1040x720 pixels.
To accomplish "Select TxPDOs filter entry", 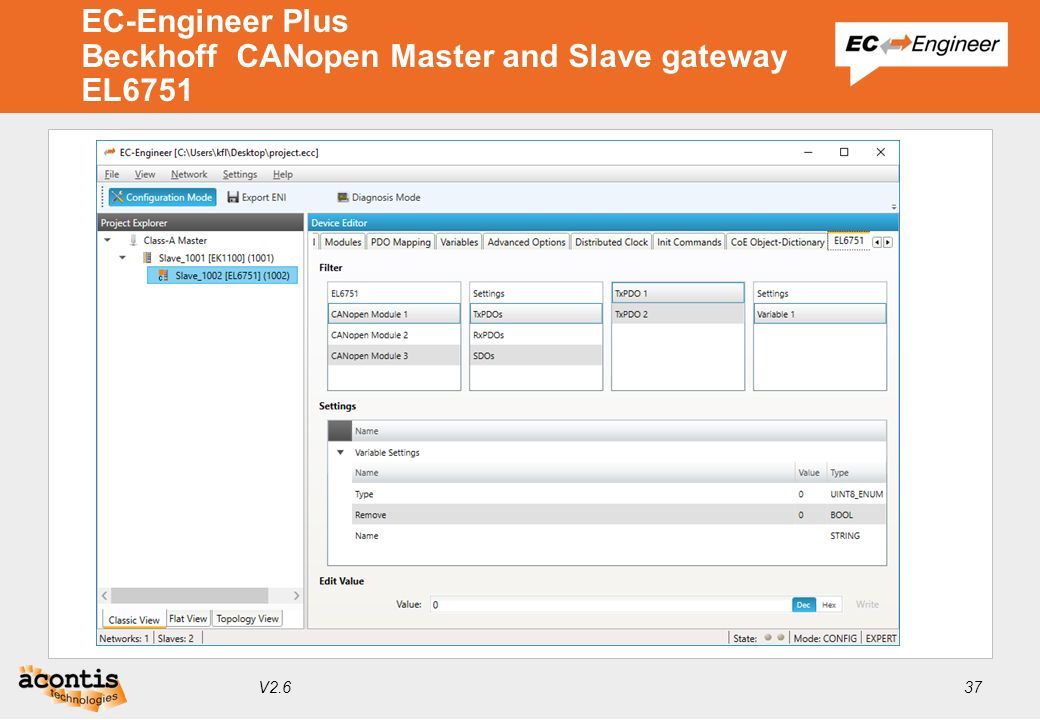I will pyautogui.click(x=536, y=314).
